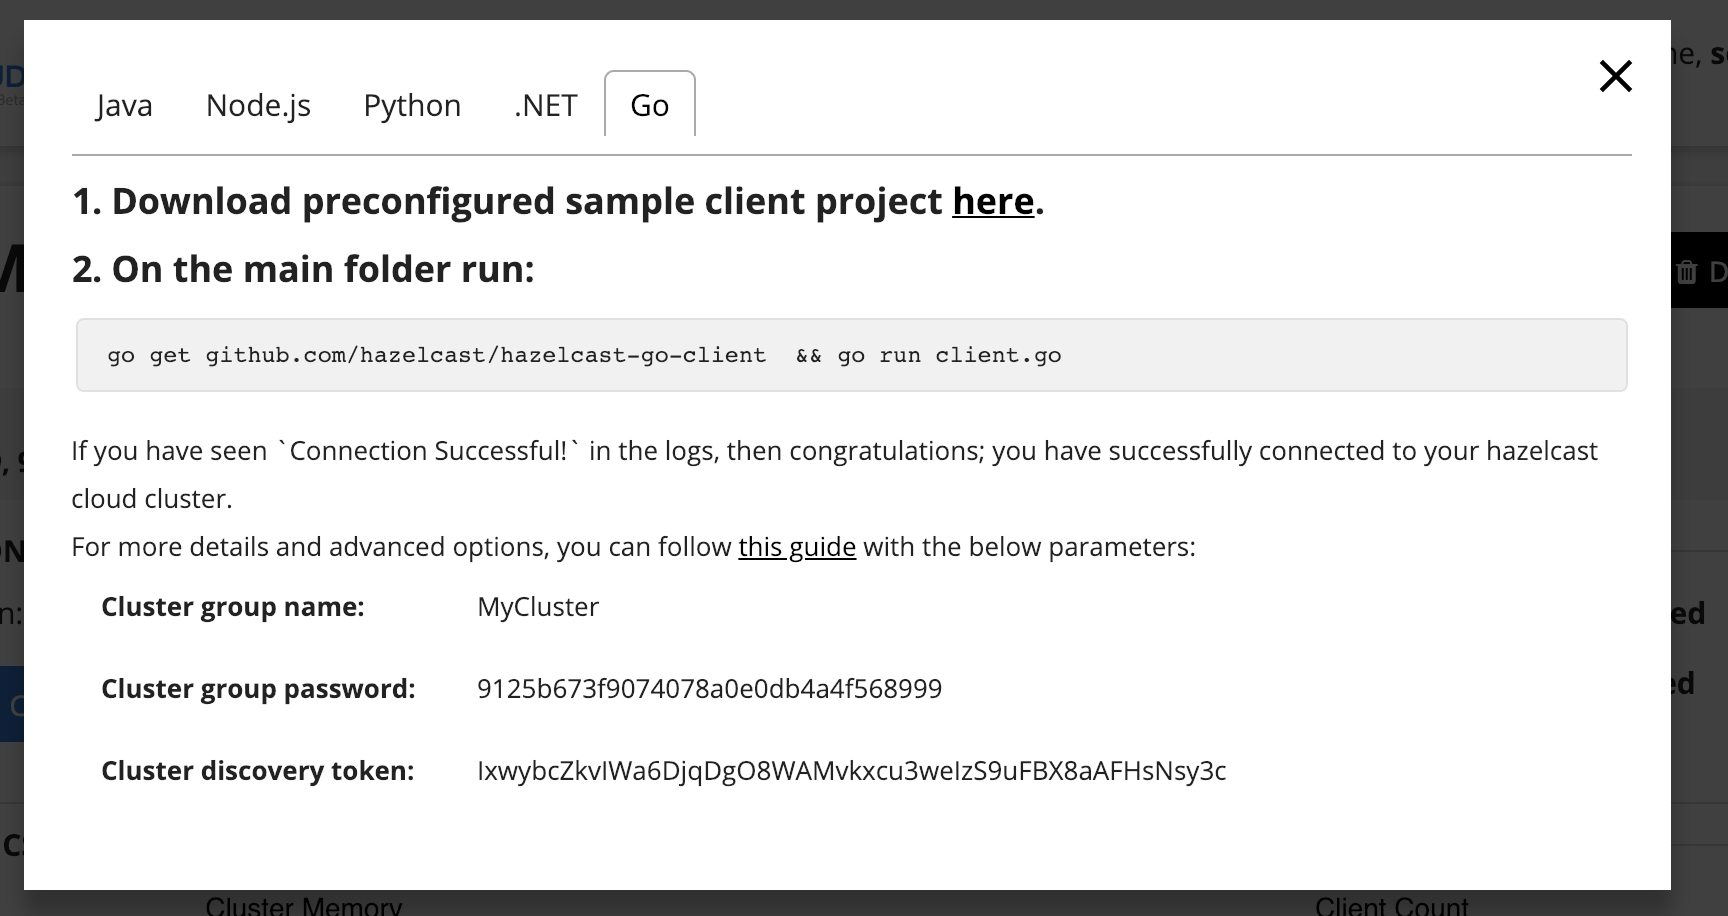Close the client connection dialog

[1615, 76]
